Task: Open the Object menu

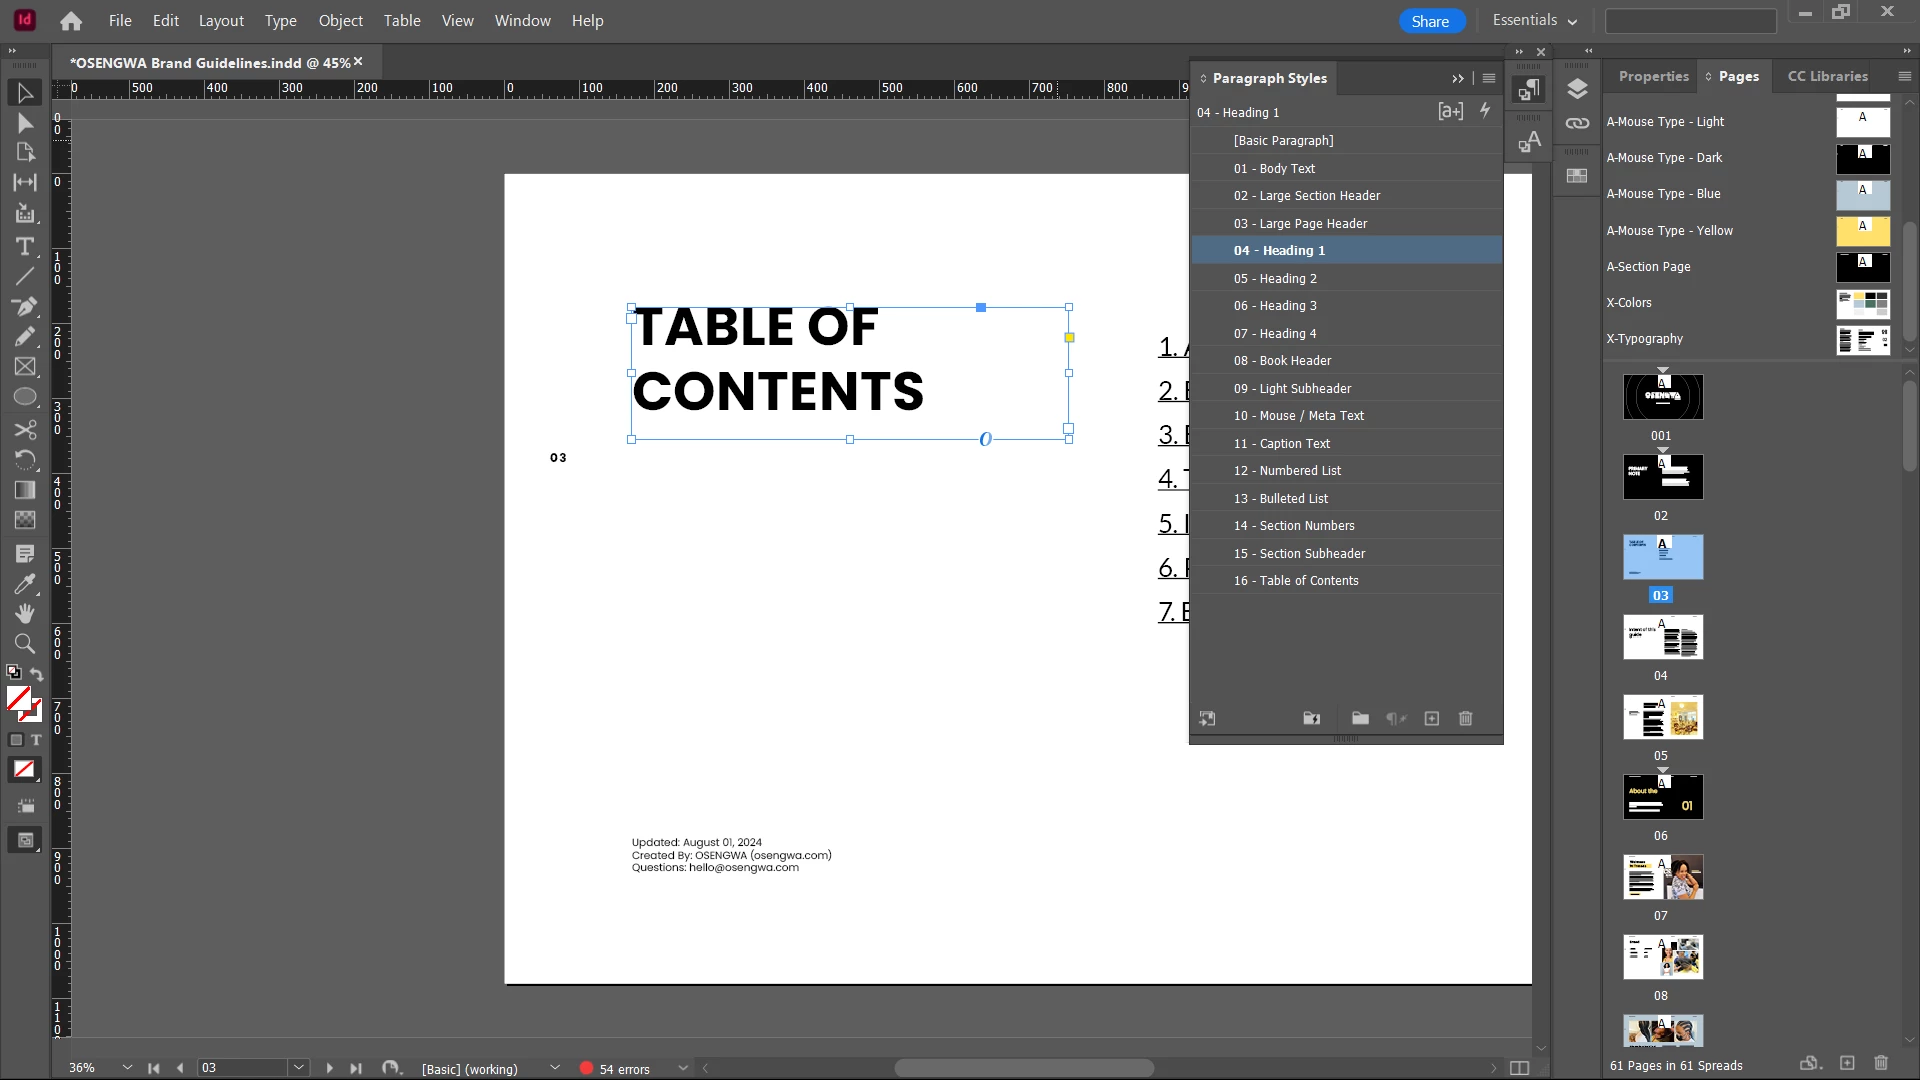Action: pos(340,21)
